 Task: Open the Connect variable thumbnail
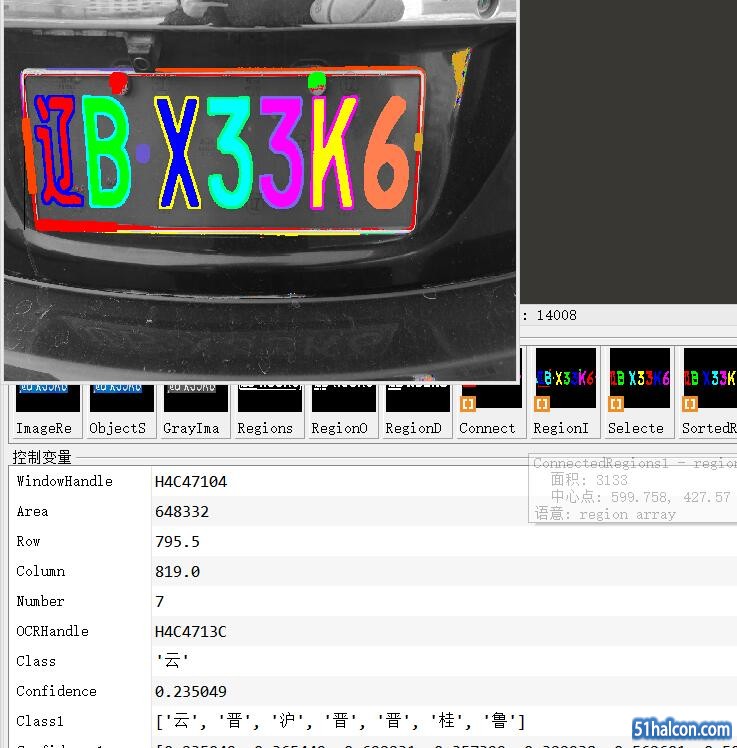click(x=492, y=396)
